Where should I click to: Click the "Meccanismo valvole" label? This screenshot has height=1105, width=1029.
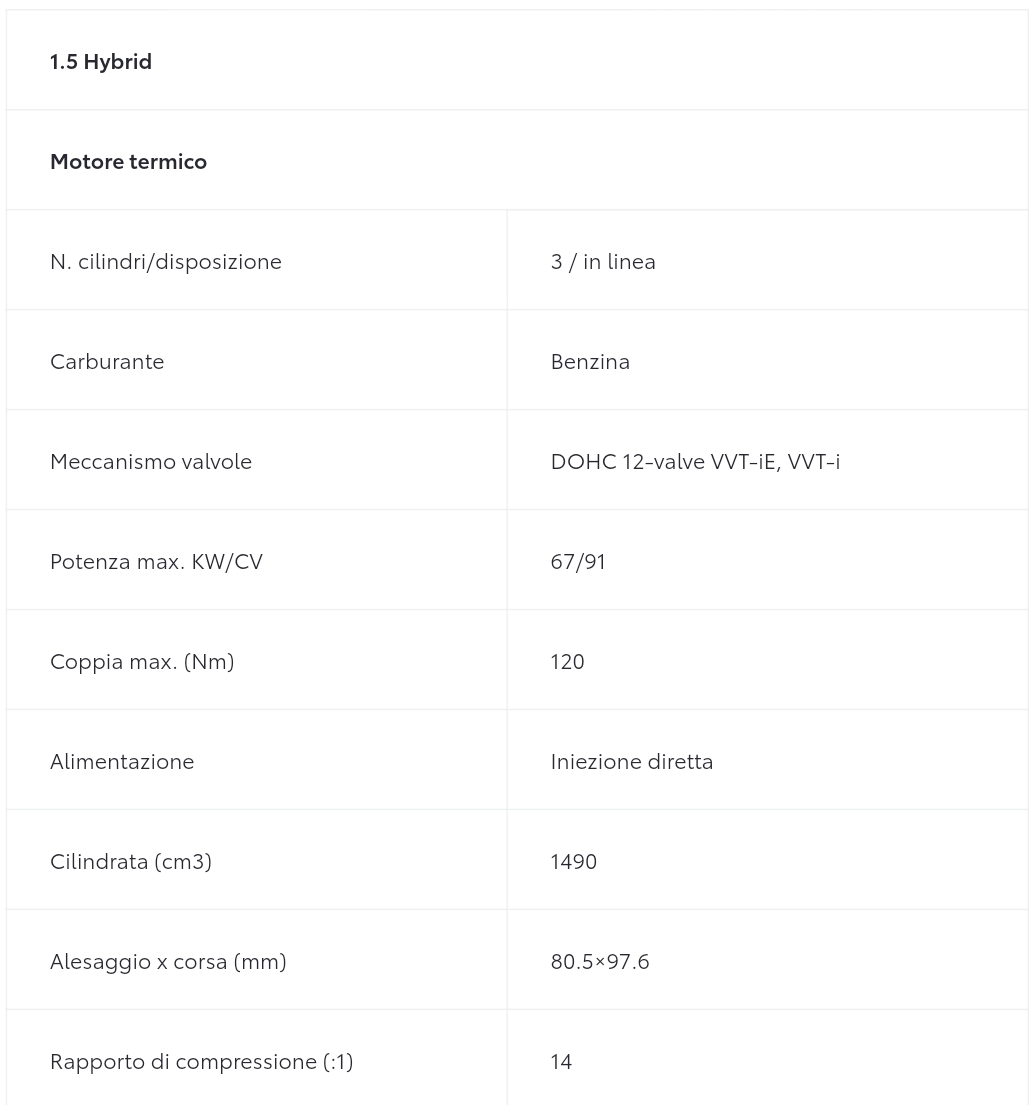tap(151, 462)
